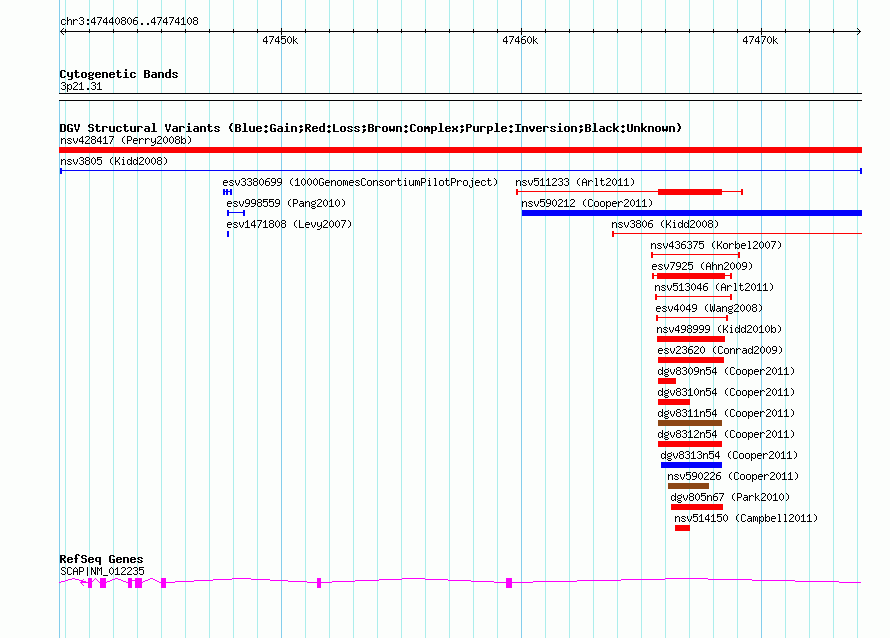Viewport: 890px width, 638px height.
Task: Open the nsv590226 (Cooper2011) label
Action: [733, 476]
